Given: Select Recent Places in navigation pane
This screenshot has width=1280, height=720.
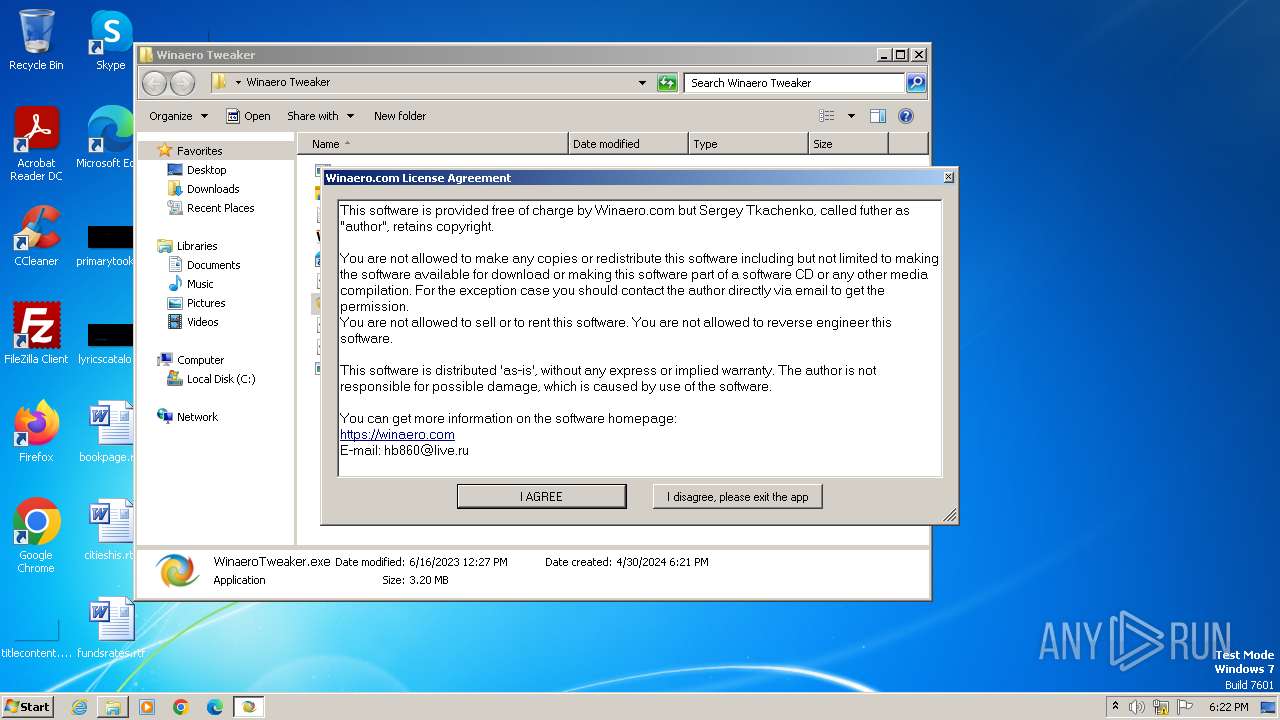Looking at the screenshot, I should [x=220, y=208].
